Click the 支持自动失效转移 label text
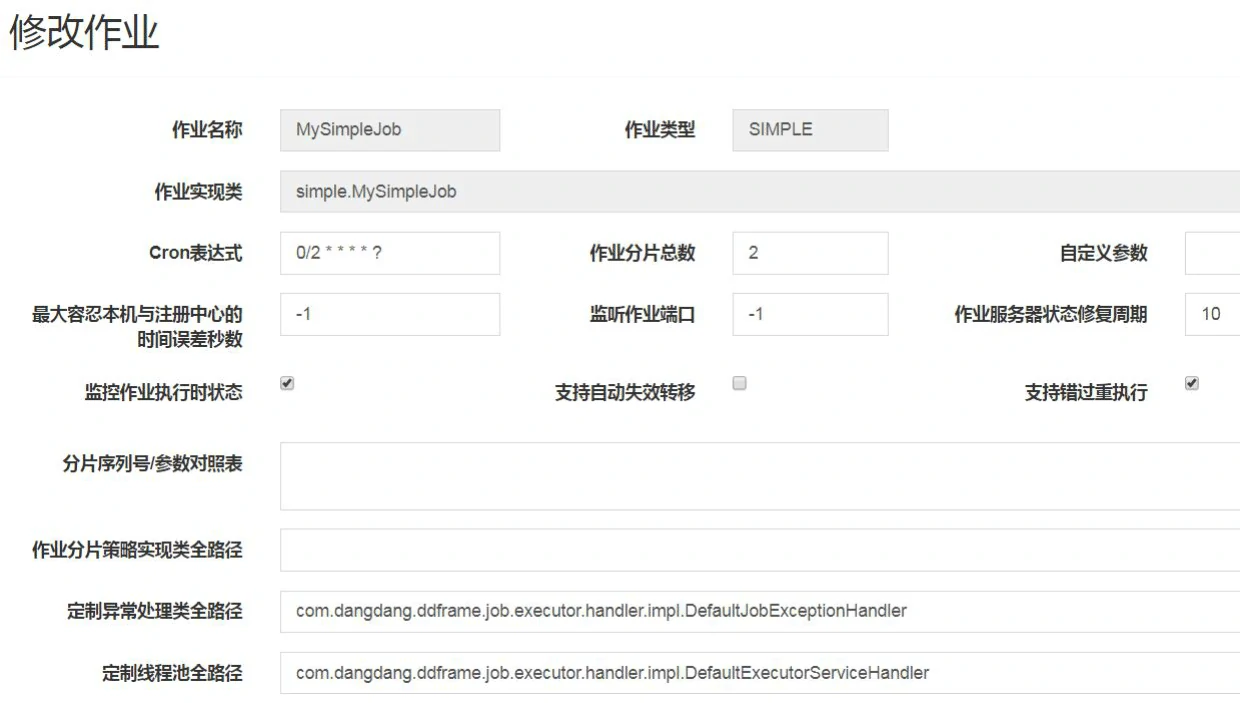The height and width of the screenshot is (703, 1240). [625, 393]
